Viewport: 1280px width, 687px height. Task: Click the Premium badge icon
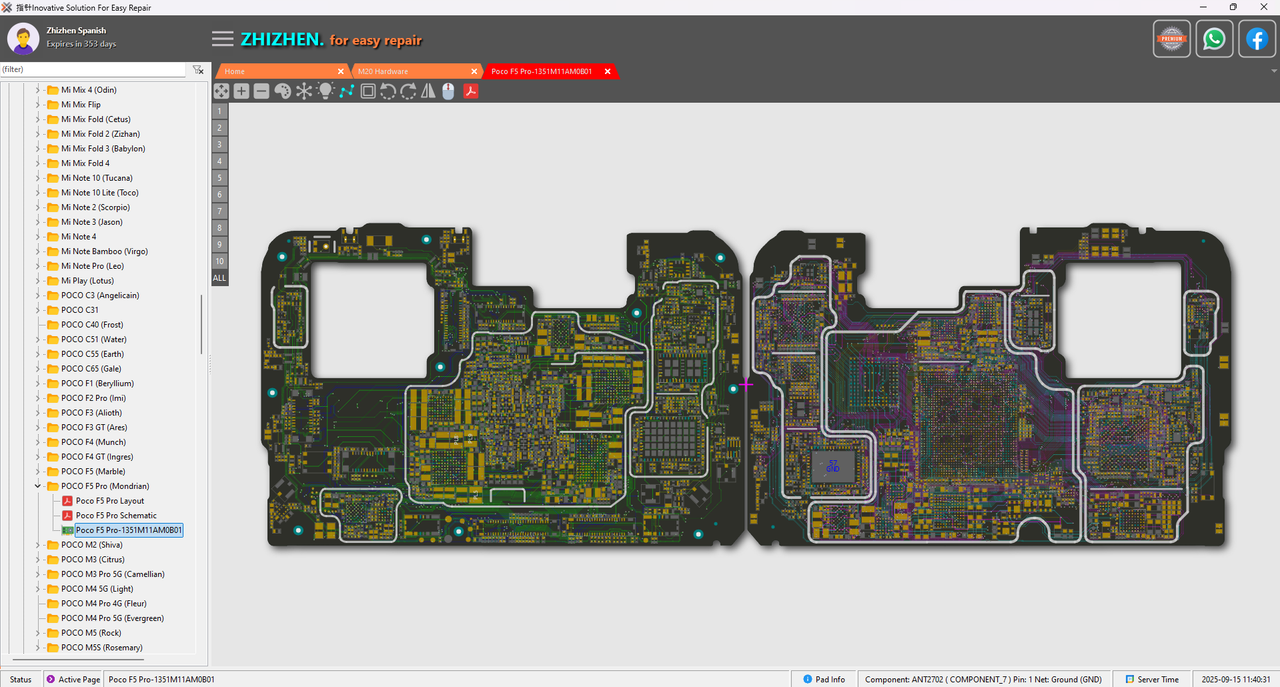tap(1171, 39)
